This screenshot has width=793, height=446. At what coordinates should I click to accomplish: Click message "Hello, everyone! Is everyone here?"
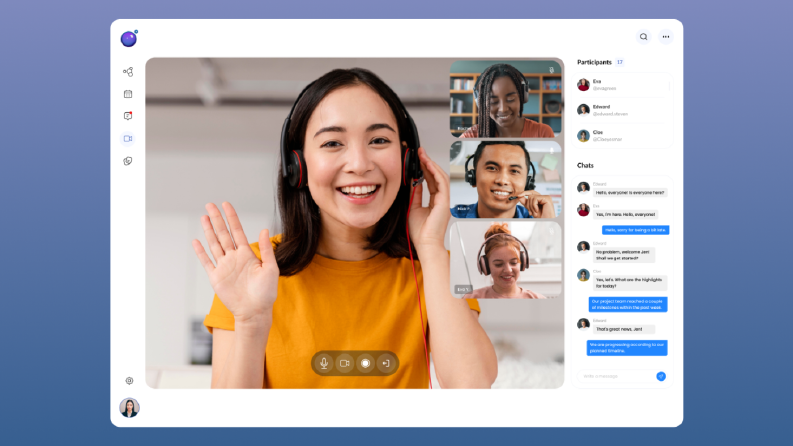click(x=630, y=193)
